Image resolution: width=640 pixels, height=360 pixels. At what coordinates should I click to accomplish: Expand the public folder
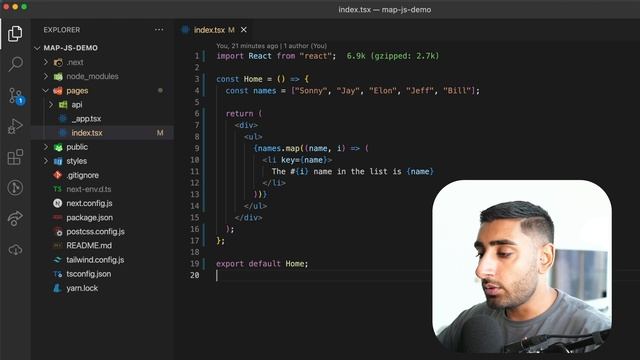point(46,147)
